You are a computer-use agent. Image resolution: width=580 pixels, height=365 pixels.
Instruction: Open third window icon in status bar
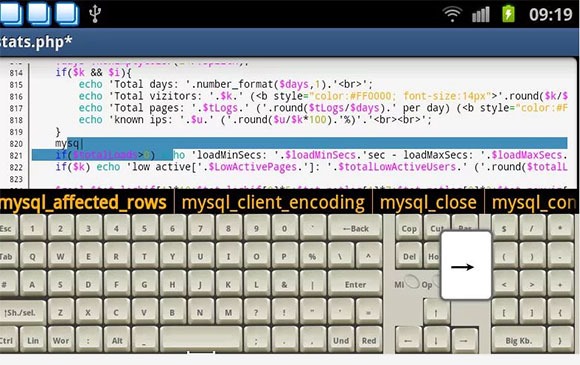67,14
